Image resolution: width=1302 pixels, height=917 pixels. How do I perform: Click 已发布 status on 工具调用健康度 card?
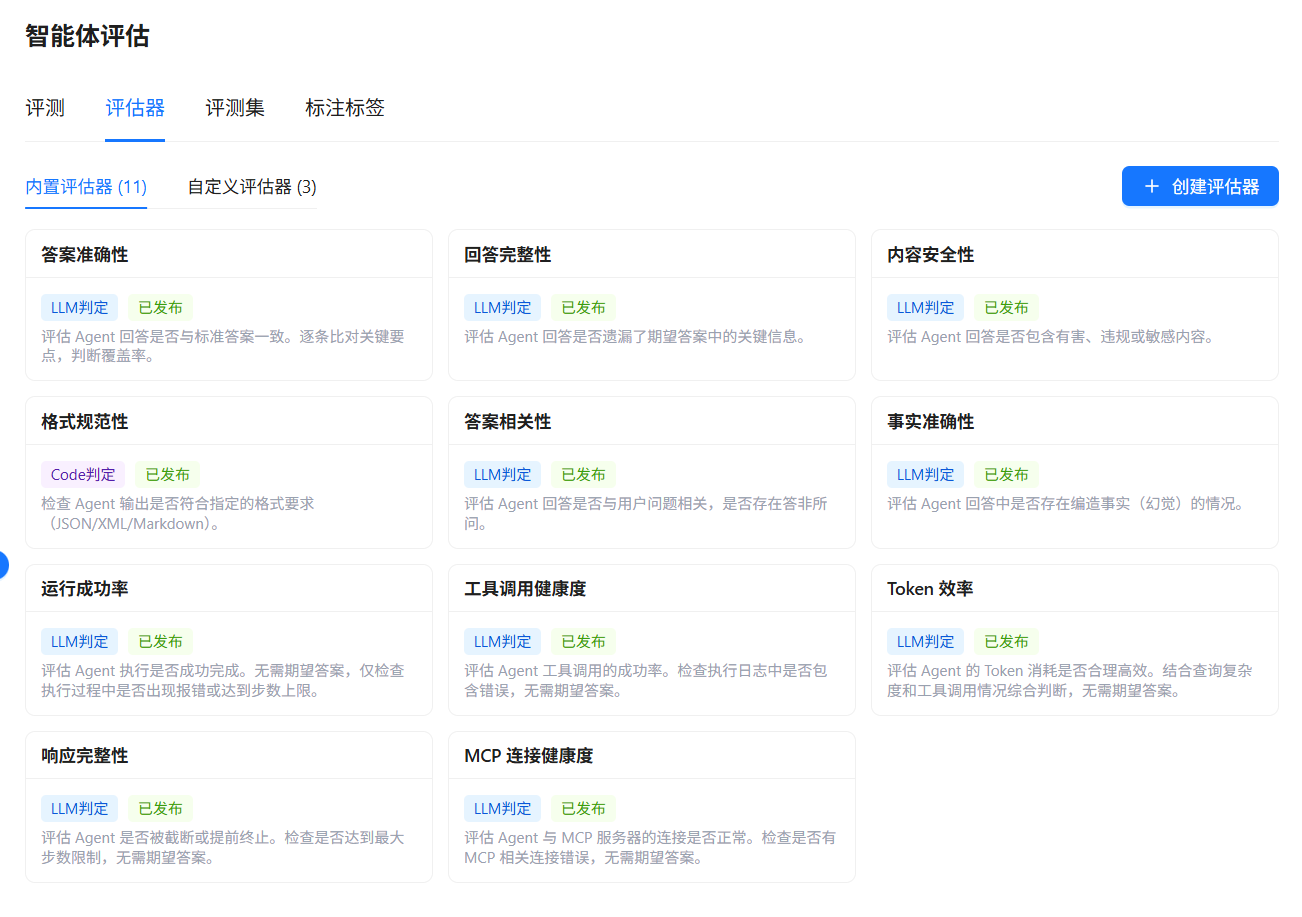(583, 641)
